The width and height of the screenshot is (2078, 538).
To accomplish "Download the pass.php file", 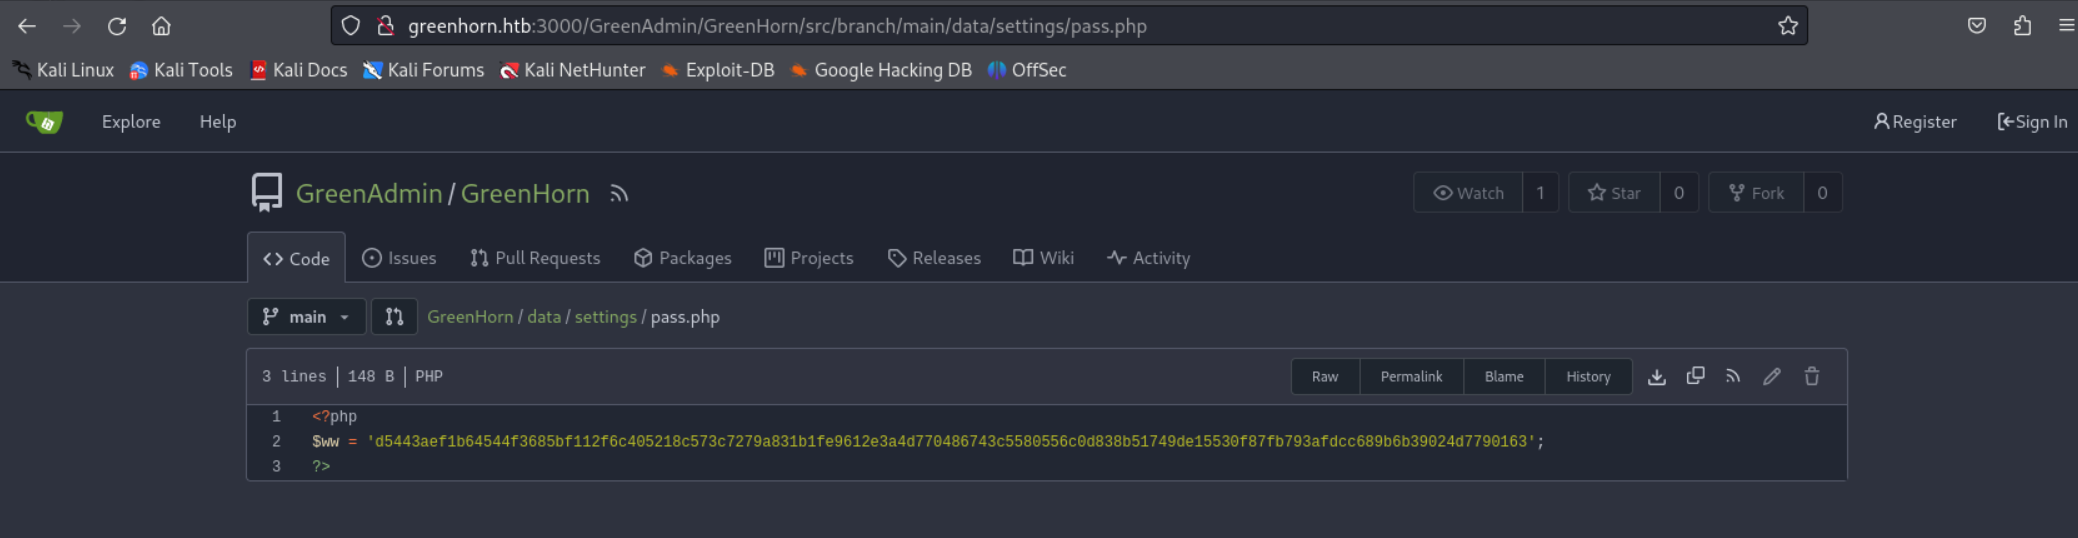I will (x=1657, y=377).
